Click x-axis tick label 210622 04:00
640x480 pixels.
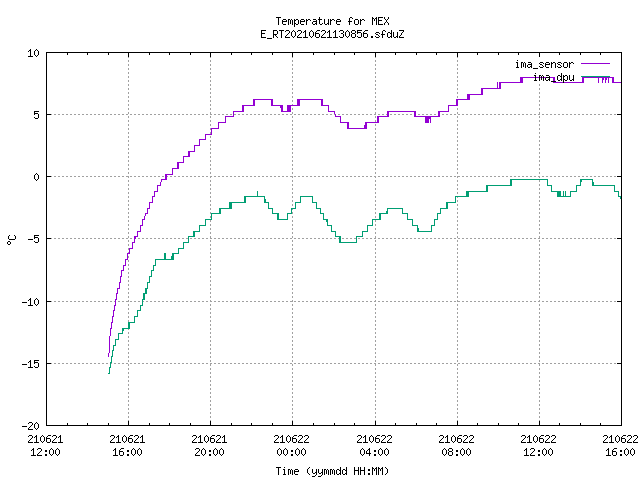tap(374, 446)
